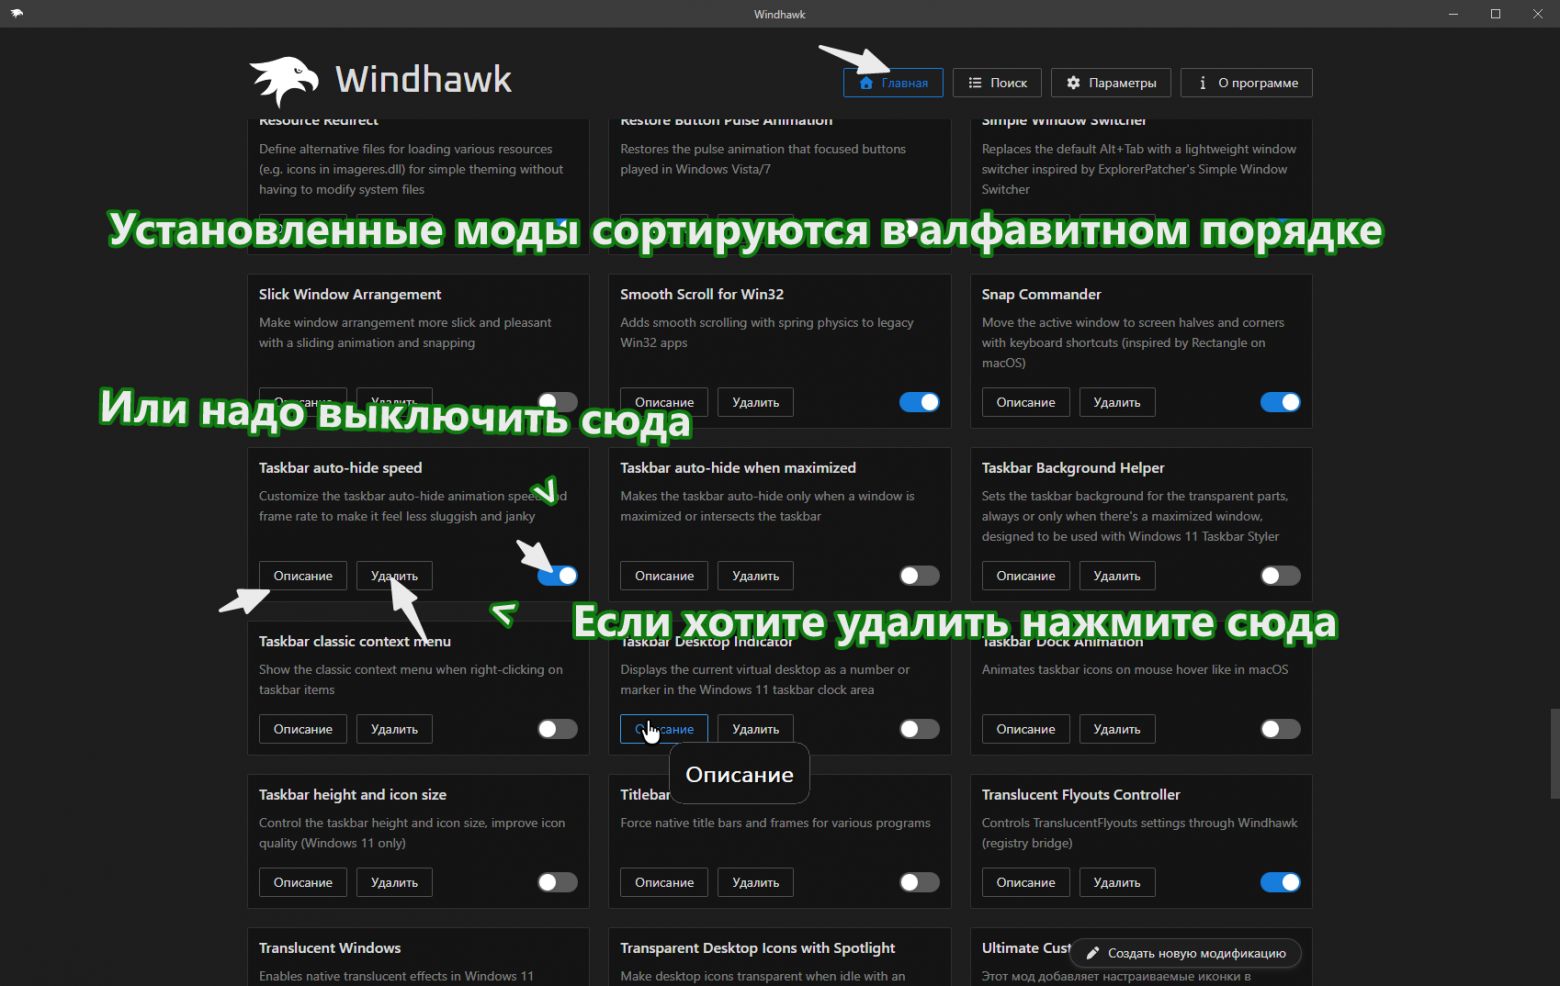Select the Snap Commander title

pyautogui.click(x=1041, y=294)
